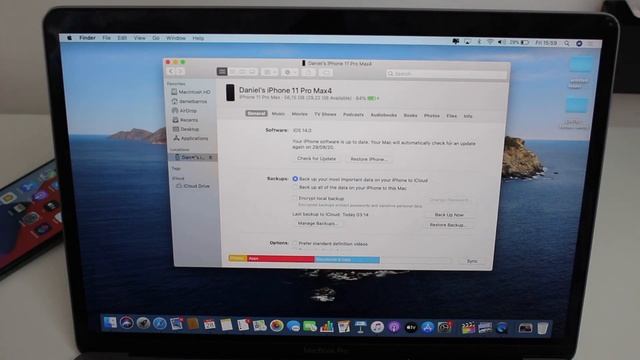Switch to the Photos tab
The width and height of the screenshot is (640, 360).
pyautogui.click(x=432, y=116)
